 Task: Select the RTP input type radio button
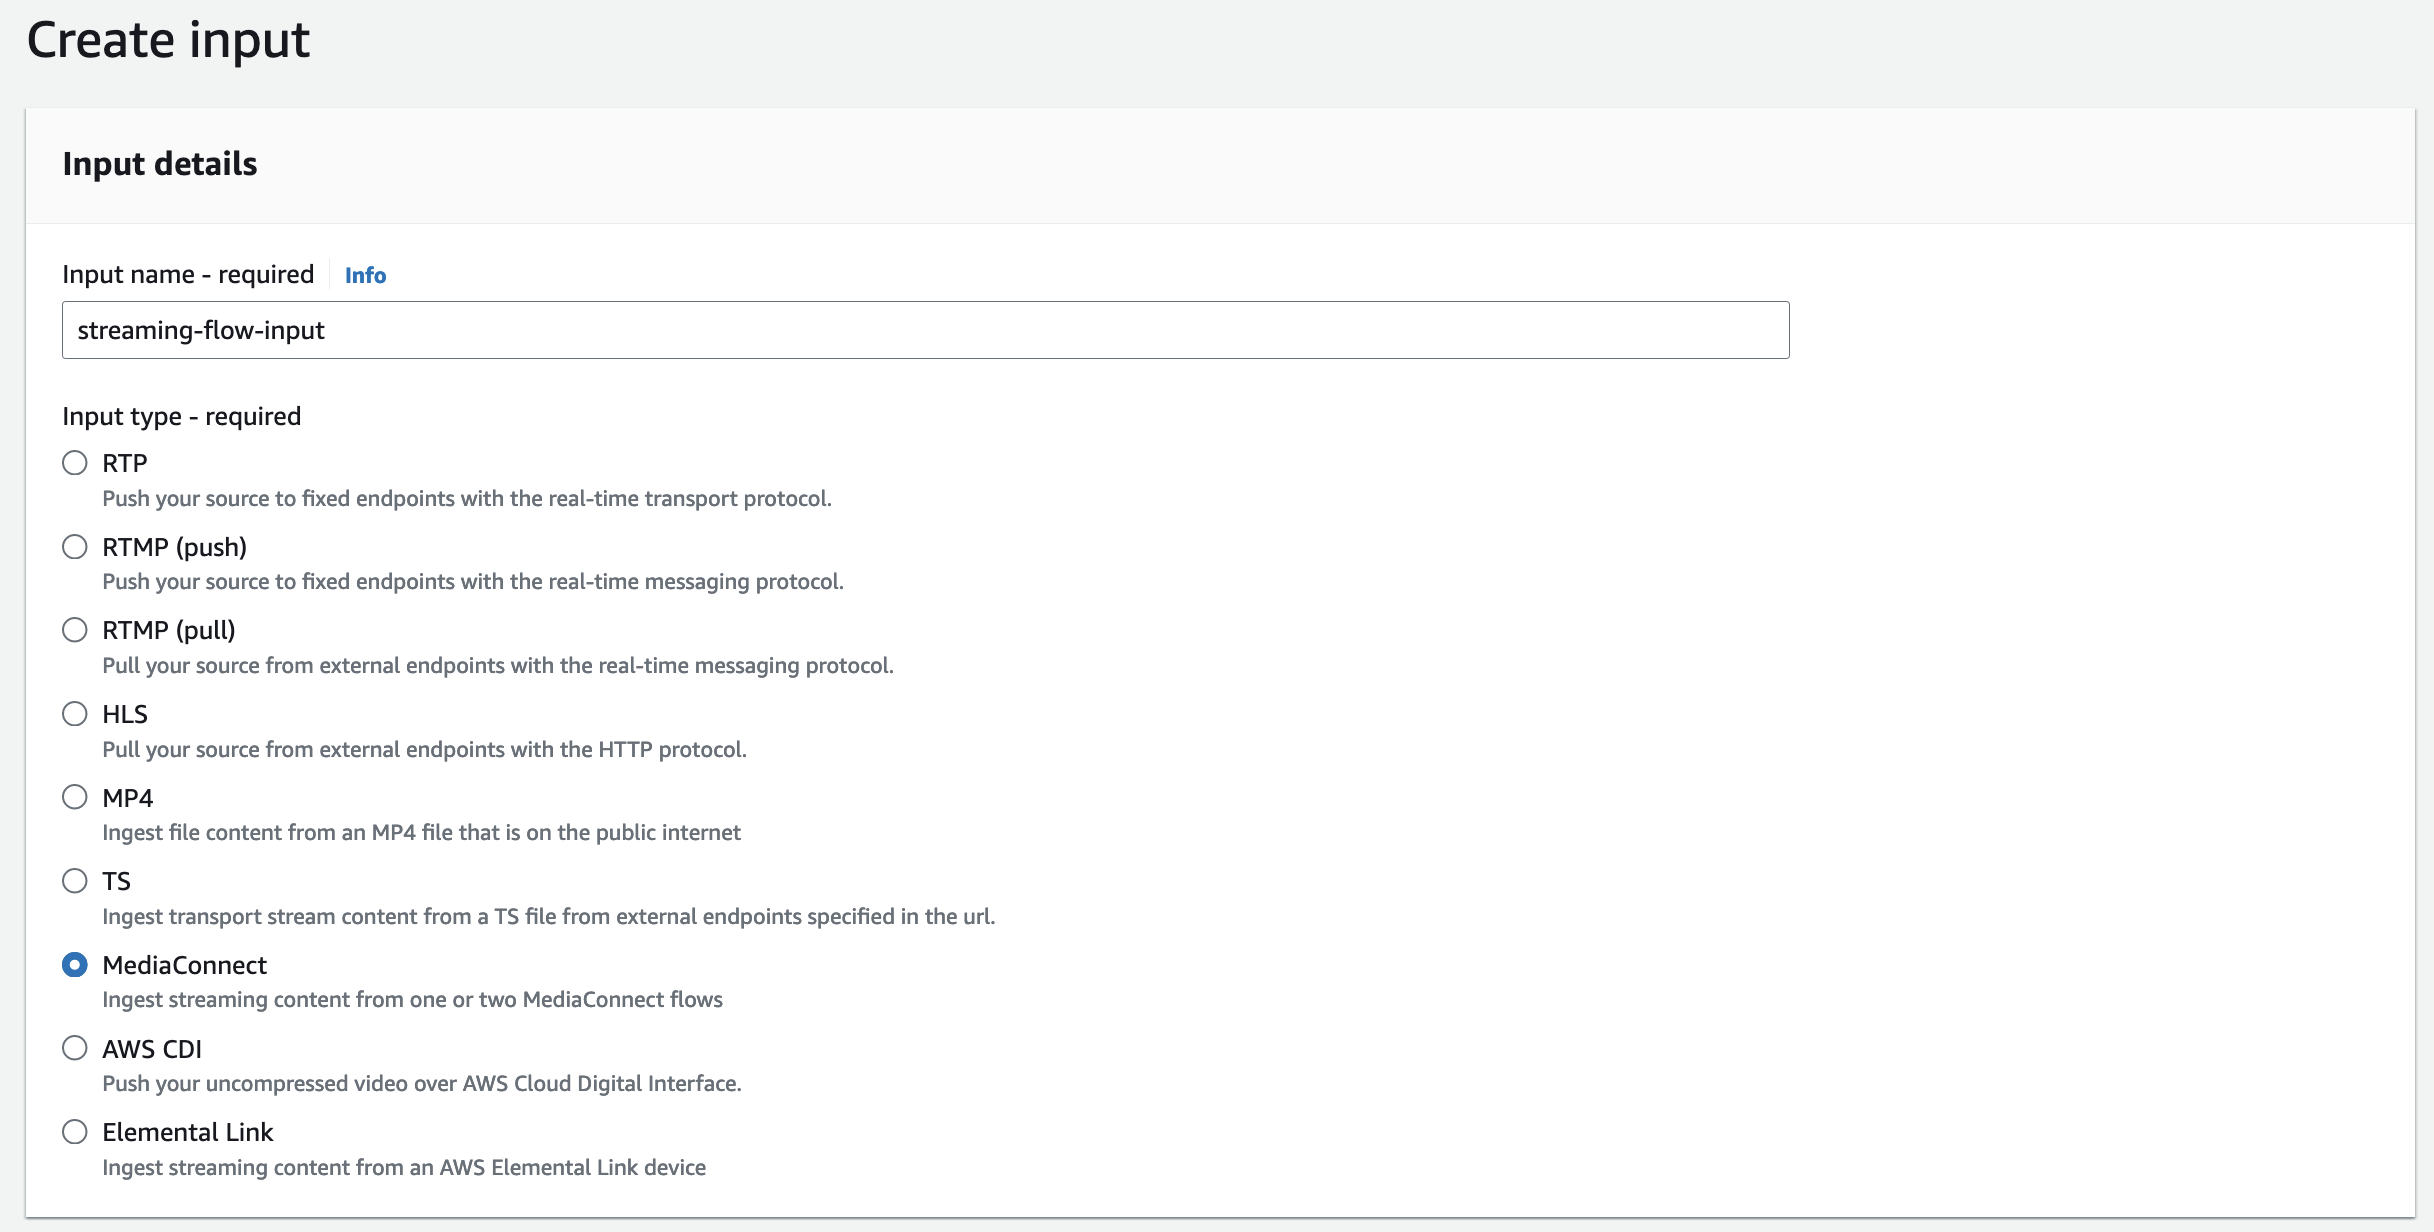coord(75,463)
